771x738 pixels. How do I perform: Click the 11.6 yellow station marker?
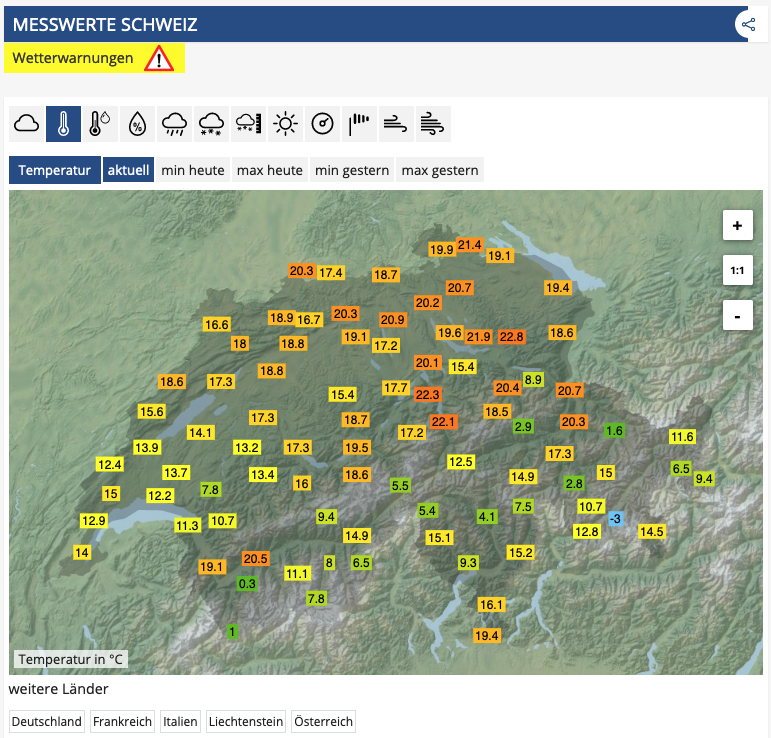coord(682,437)
